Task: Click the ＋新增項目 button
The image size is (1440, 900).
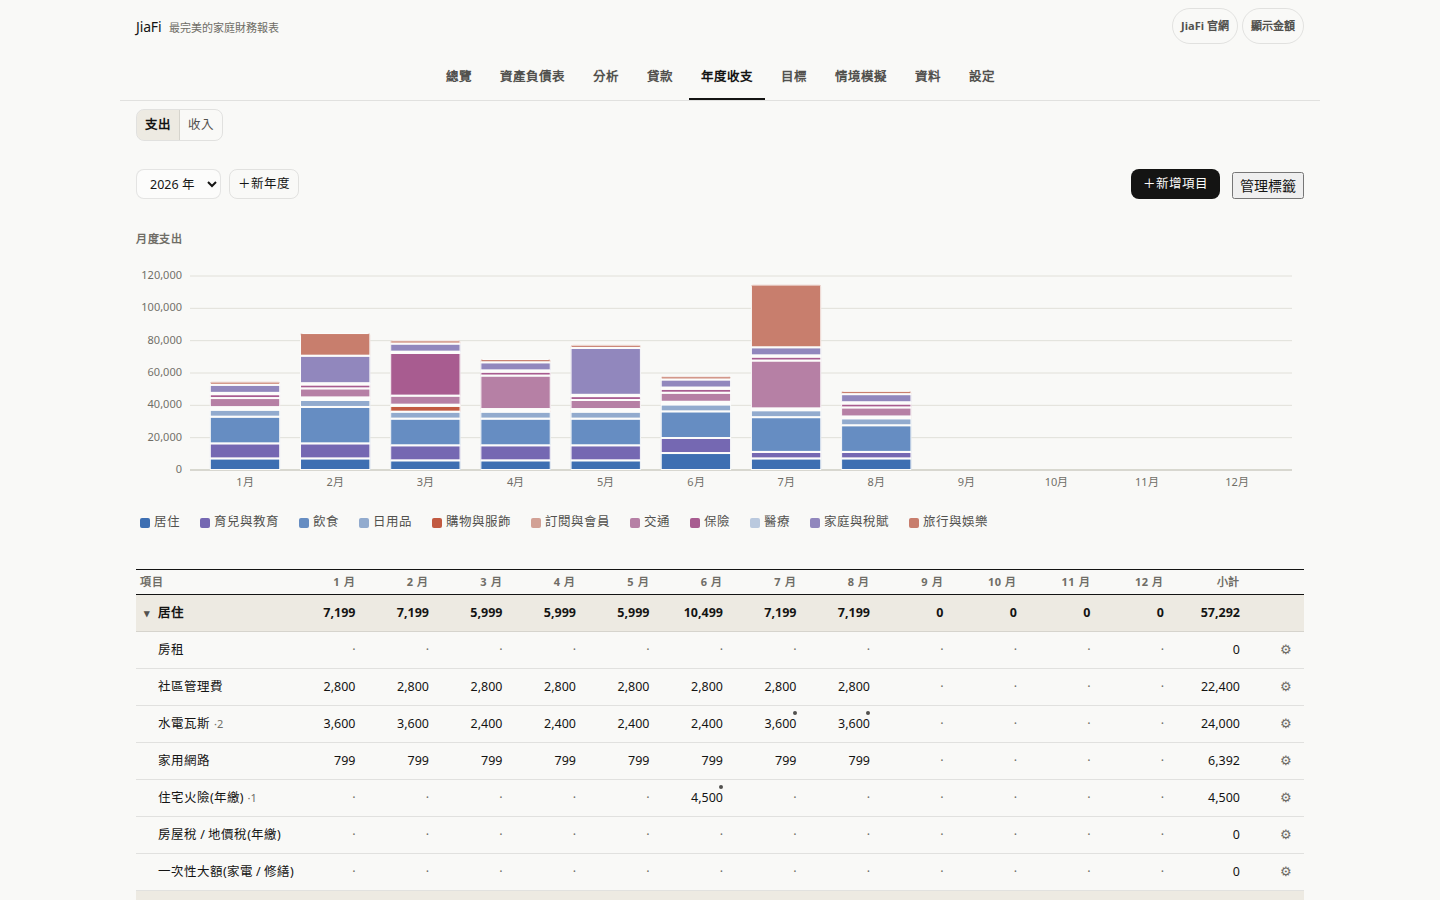Action: click(x=1175, y=184)
